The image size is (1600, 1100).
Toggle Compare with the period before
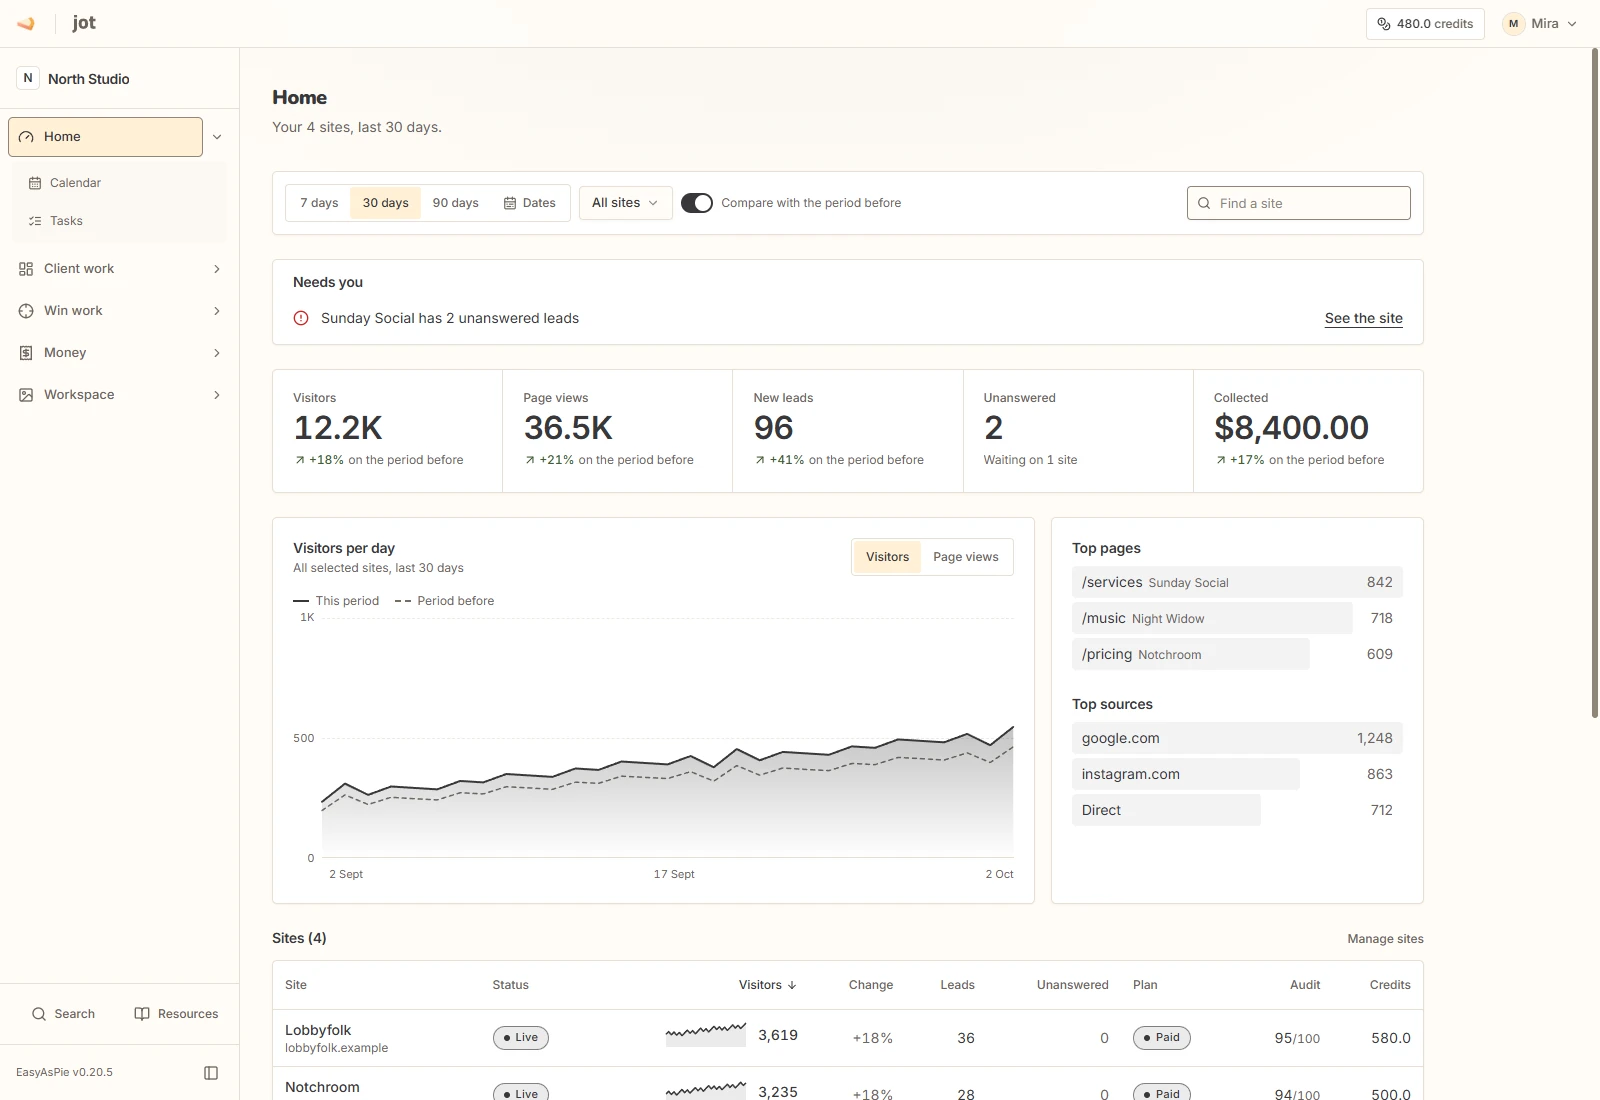[697, 203]
